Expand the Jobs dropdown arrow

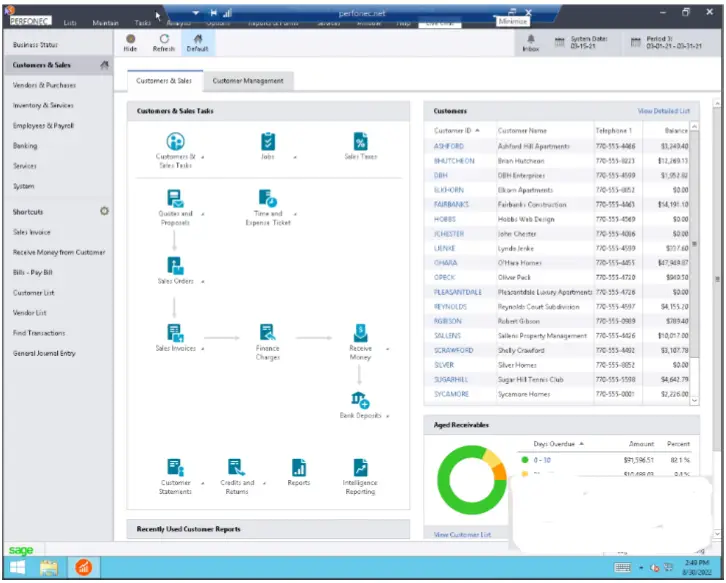pyautogui.click(x=295, y=157)
